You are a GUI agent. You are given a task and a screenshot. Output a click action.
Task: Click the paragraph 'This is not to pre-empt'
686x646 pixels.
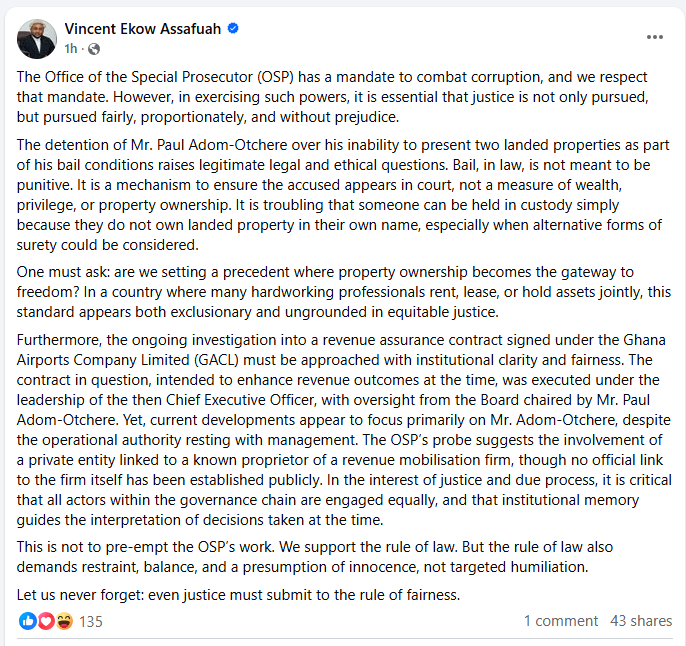click(x=315, y=557)
